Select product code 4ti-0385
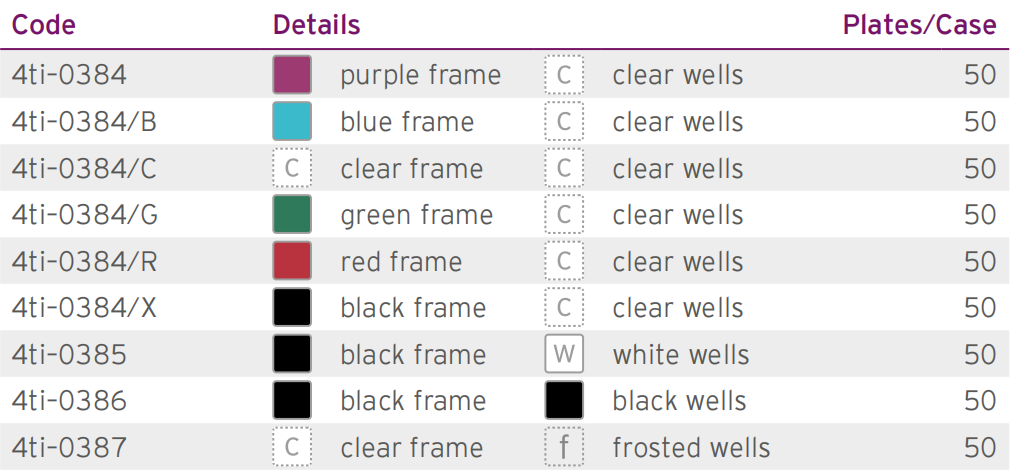The image size is (1010, 471). point(69,355)
